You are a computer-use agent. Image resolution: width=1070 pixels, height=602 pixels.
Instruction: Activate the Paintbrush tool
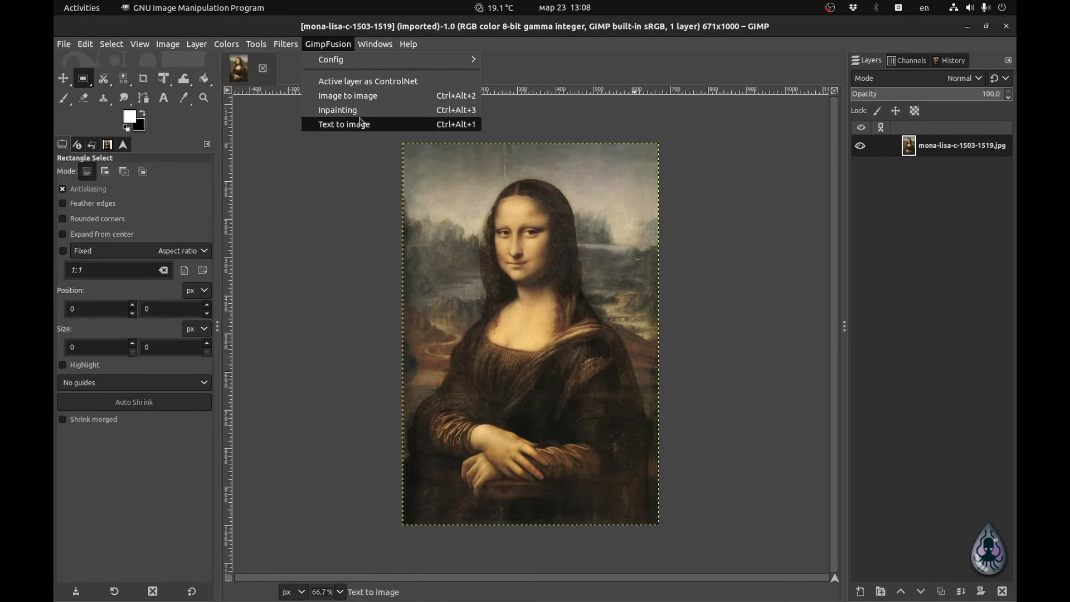tap(63, 98)
